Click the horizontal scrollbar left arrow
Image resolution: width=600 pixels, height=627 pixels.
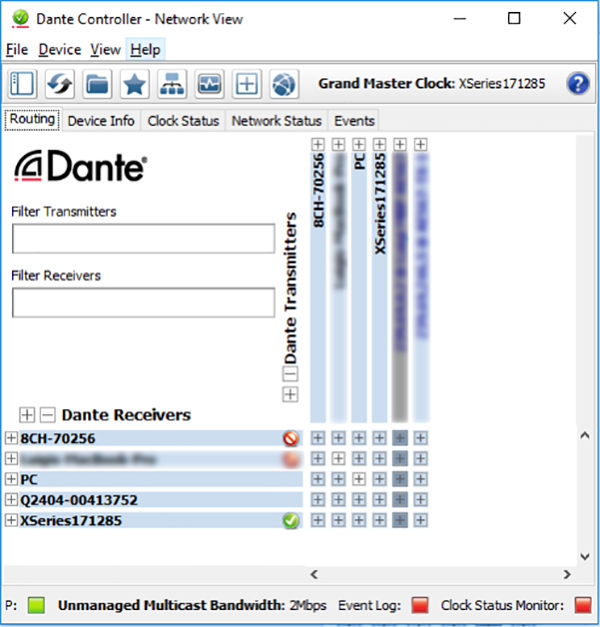tap(314, 575)
